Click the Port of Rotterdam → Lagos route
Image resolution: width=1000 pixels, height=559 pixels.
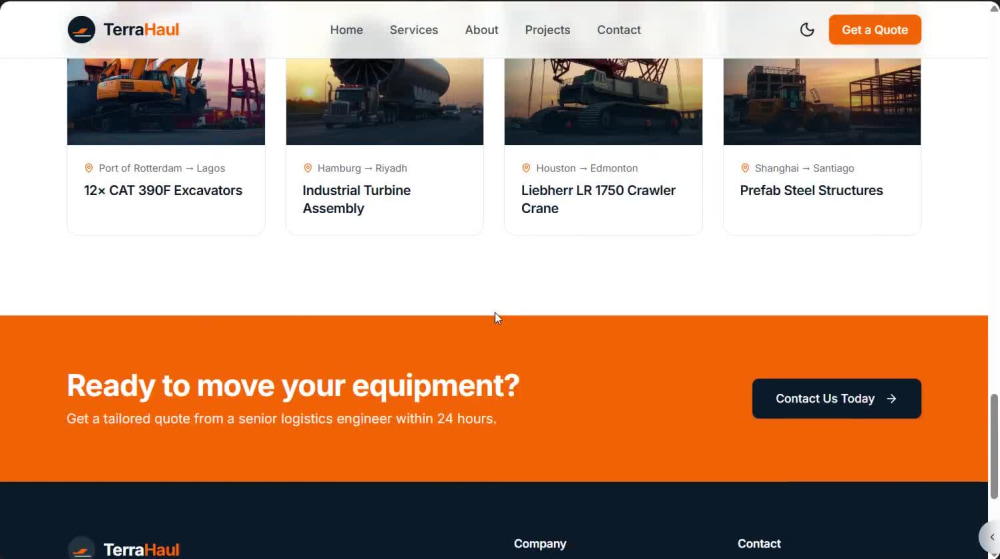point(162,168)
